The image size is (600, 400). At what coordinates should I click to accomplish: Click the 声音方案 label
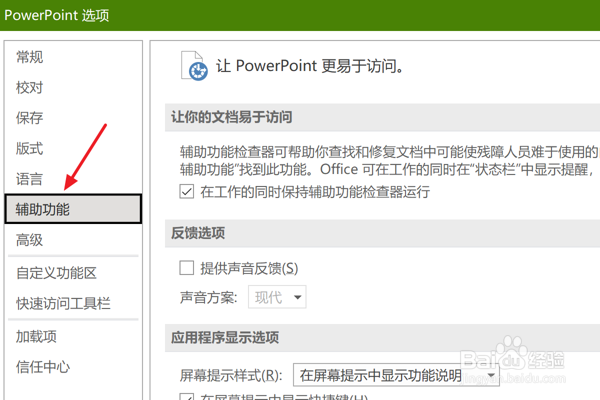(x=209, y=297)
